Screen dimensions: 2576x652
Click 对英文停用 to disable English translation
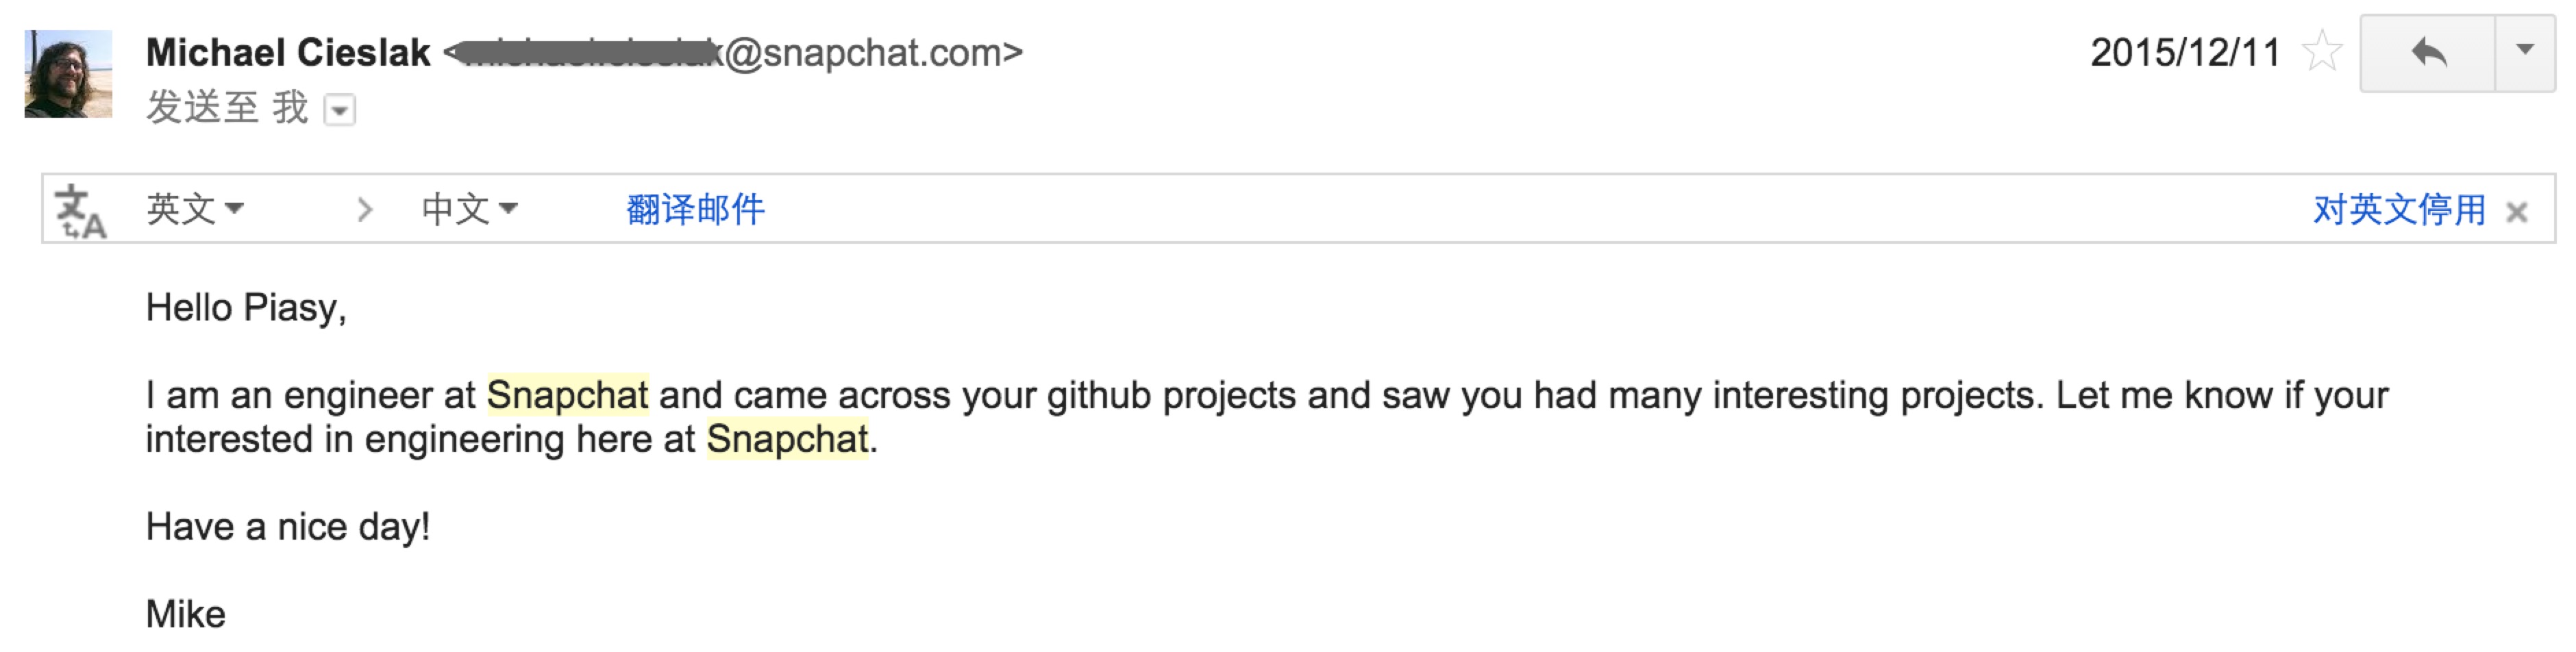point(2398,209)
